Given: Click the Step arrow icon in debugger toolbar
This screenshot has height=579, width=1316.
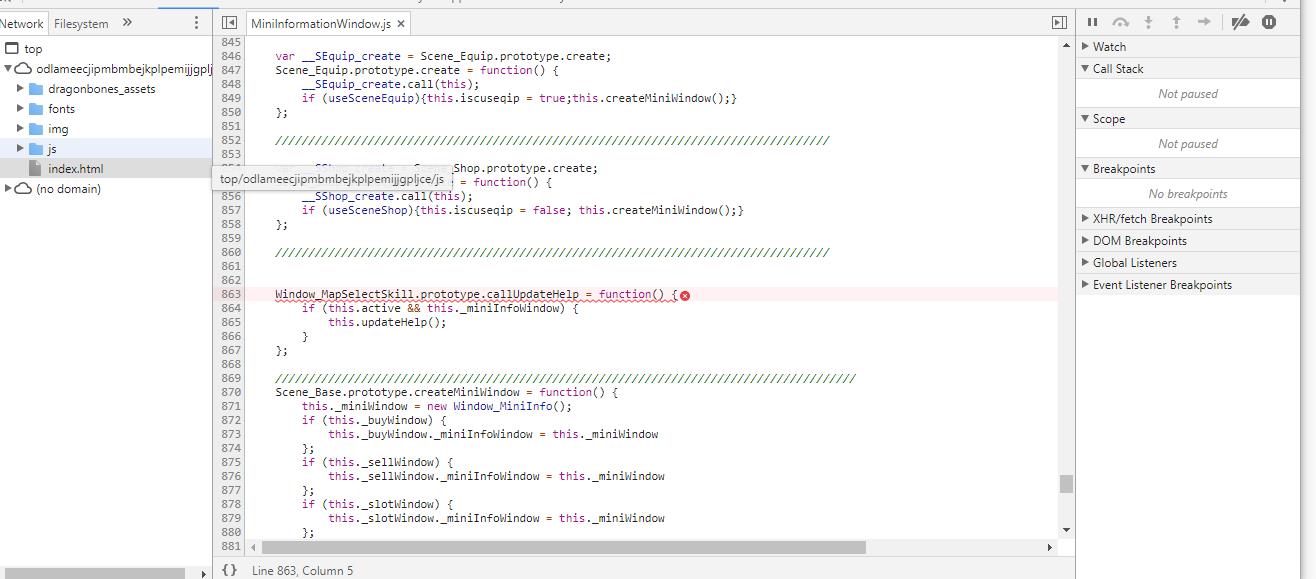Looking at the screenshot, I should (x=1204, y=22).
